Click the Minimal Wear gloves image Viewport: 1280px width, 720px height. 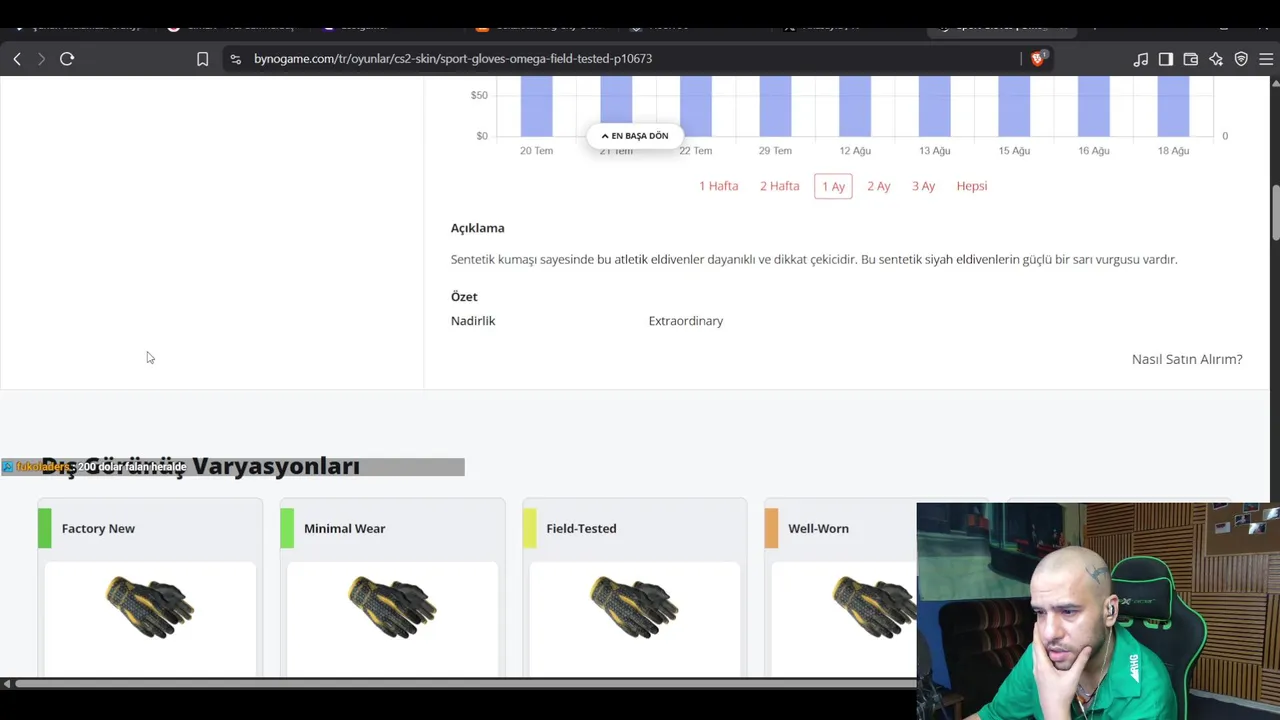pyautogui.click(x=392, y=607)
